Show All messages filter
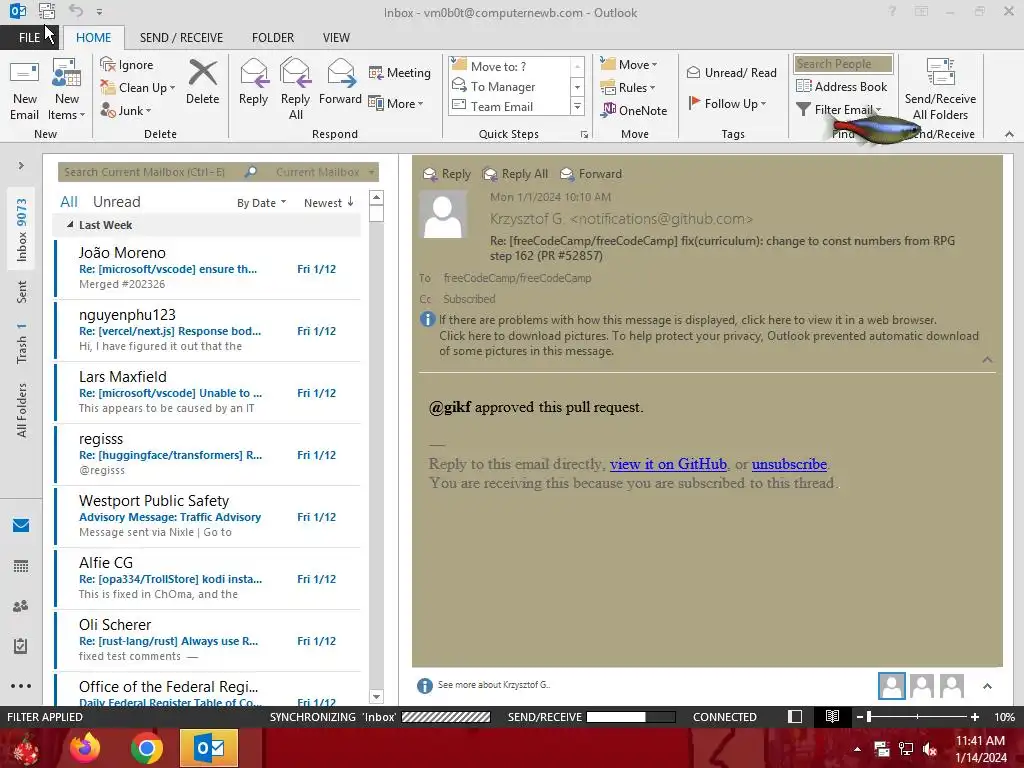Screen dimensions: 1024x768 tap(69, 202)
